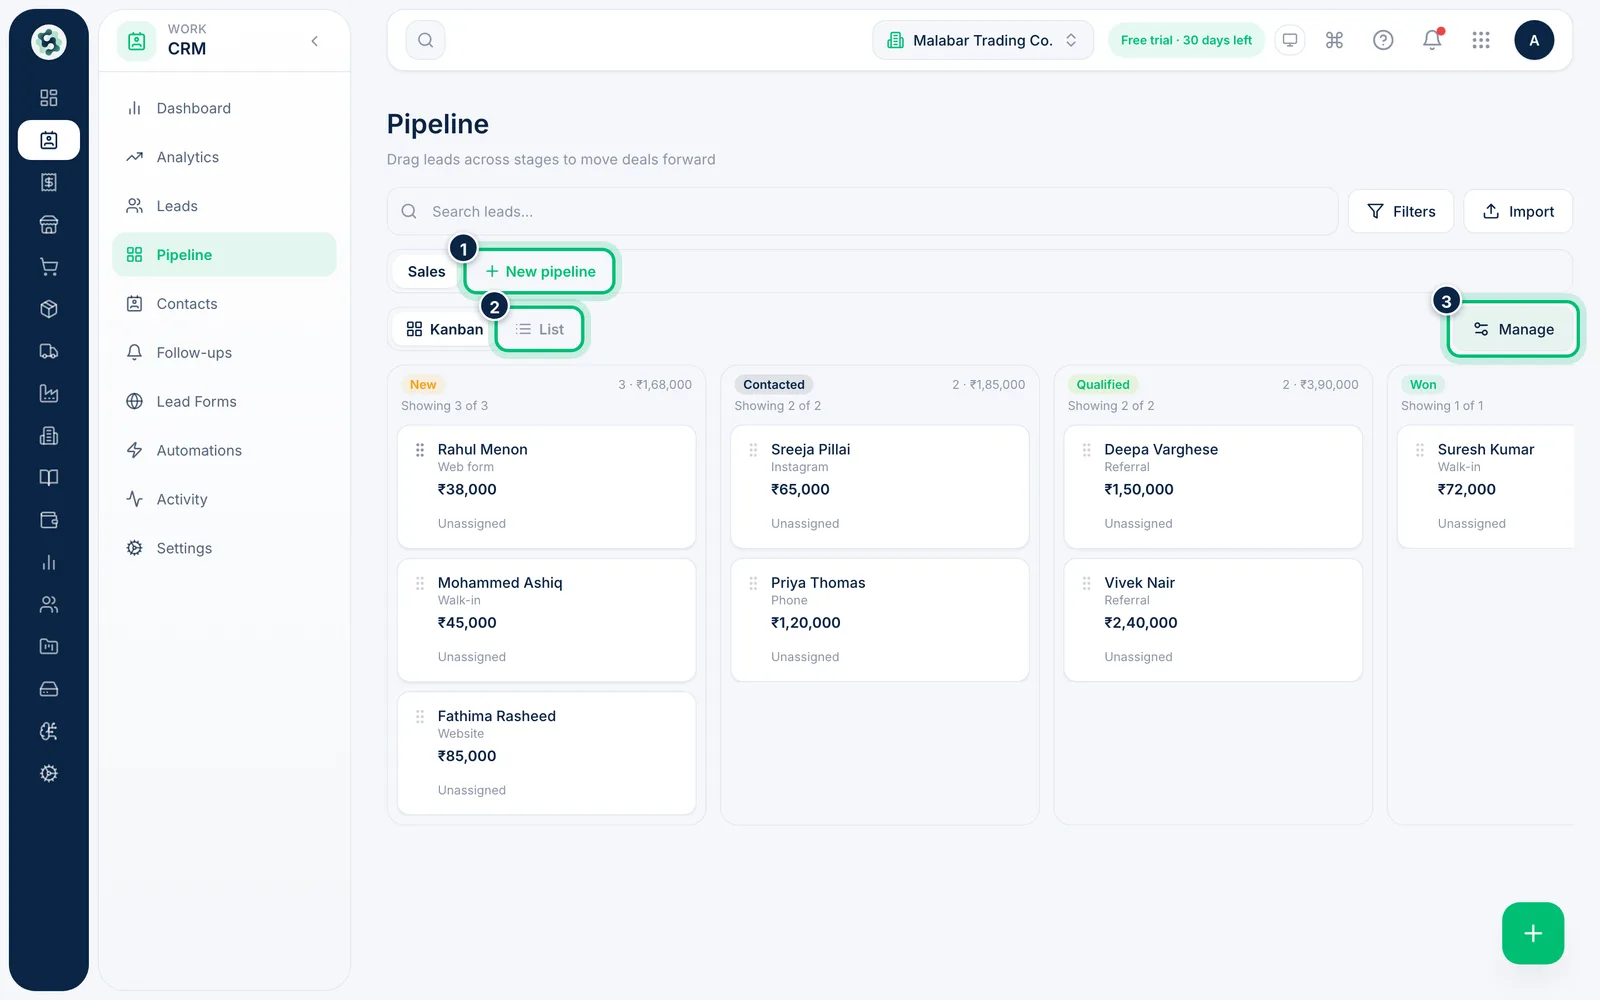1600x1000 pixels.
Task: Open CRM Settings in sidebar
Action: [x=224, y=548]
